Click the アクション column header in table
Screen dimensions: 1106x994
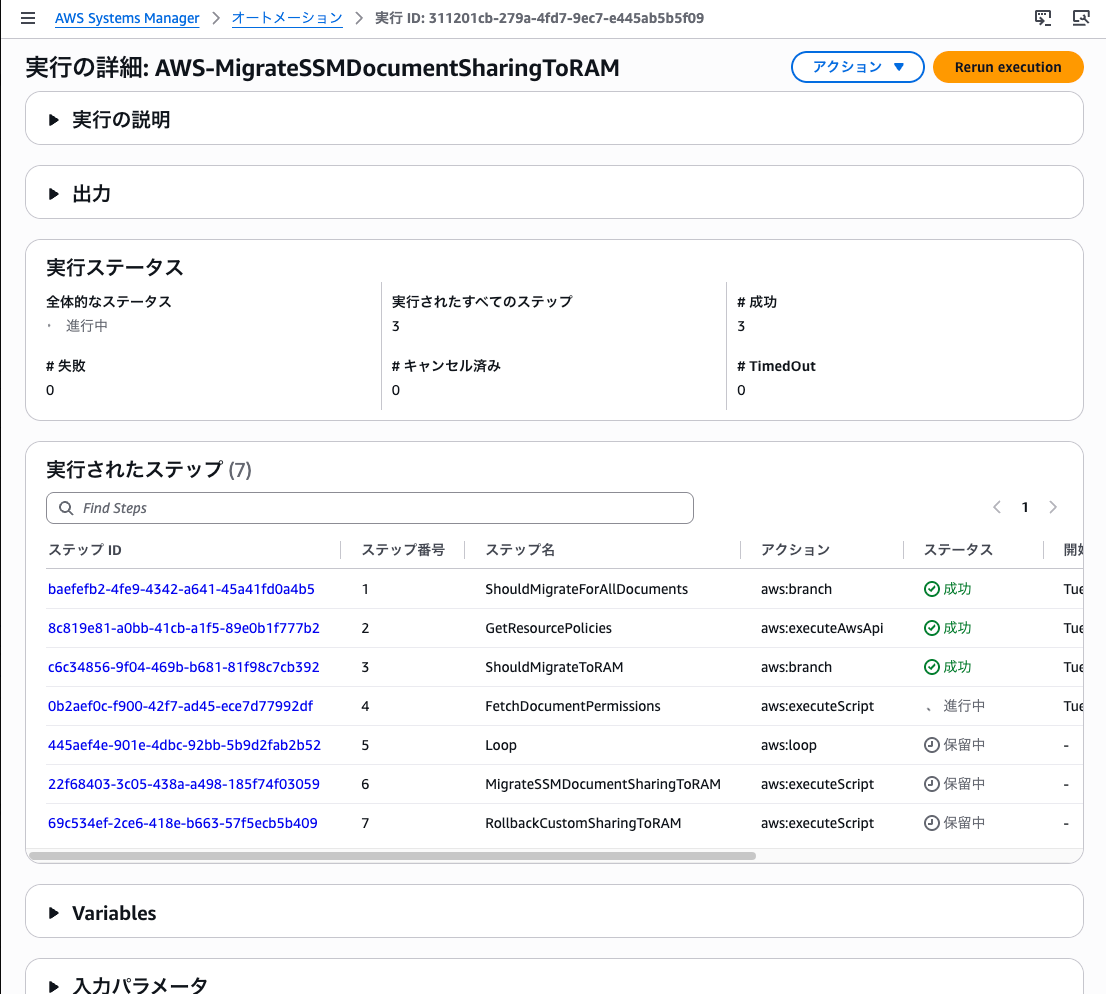(795, 550)
